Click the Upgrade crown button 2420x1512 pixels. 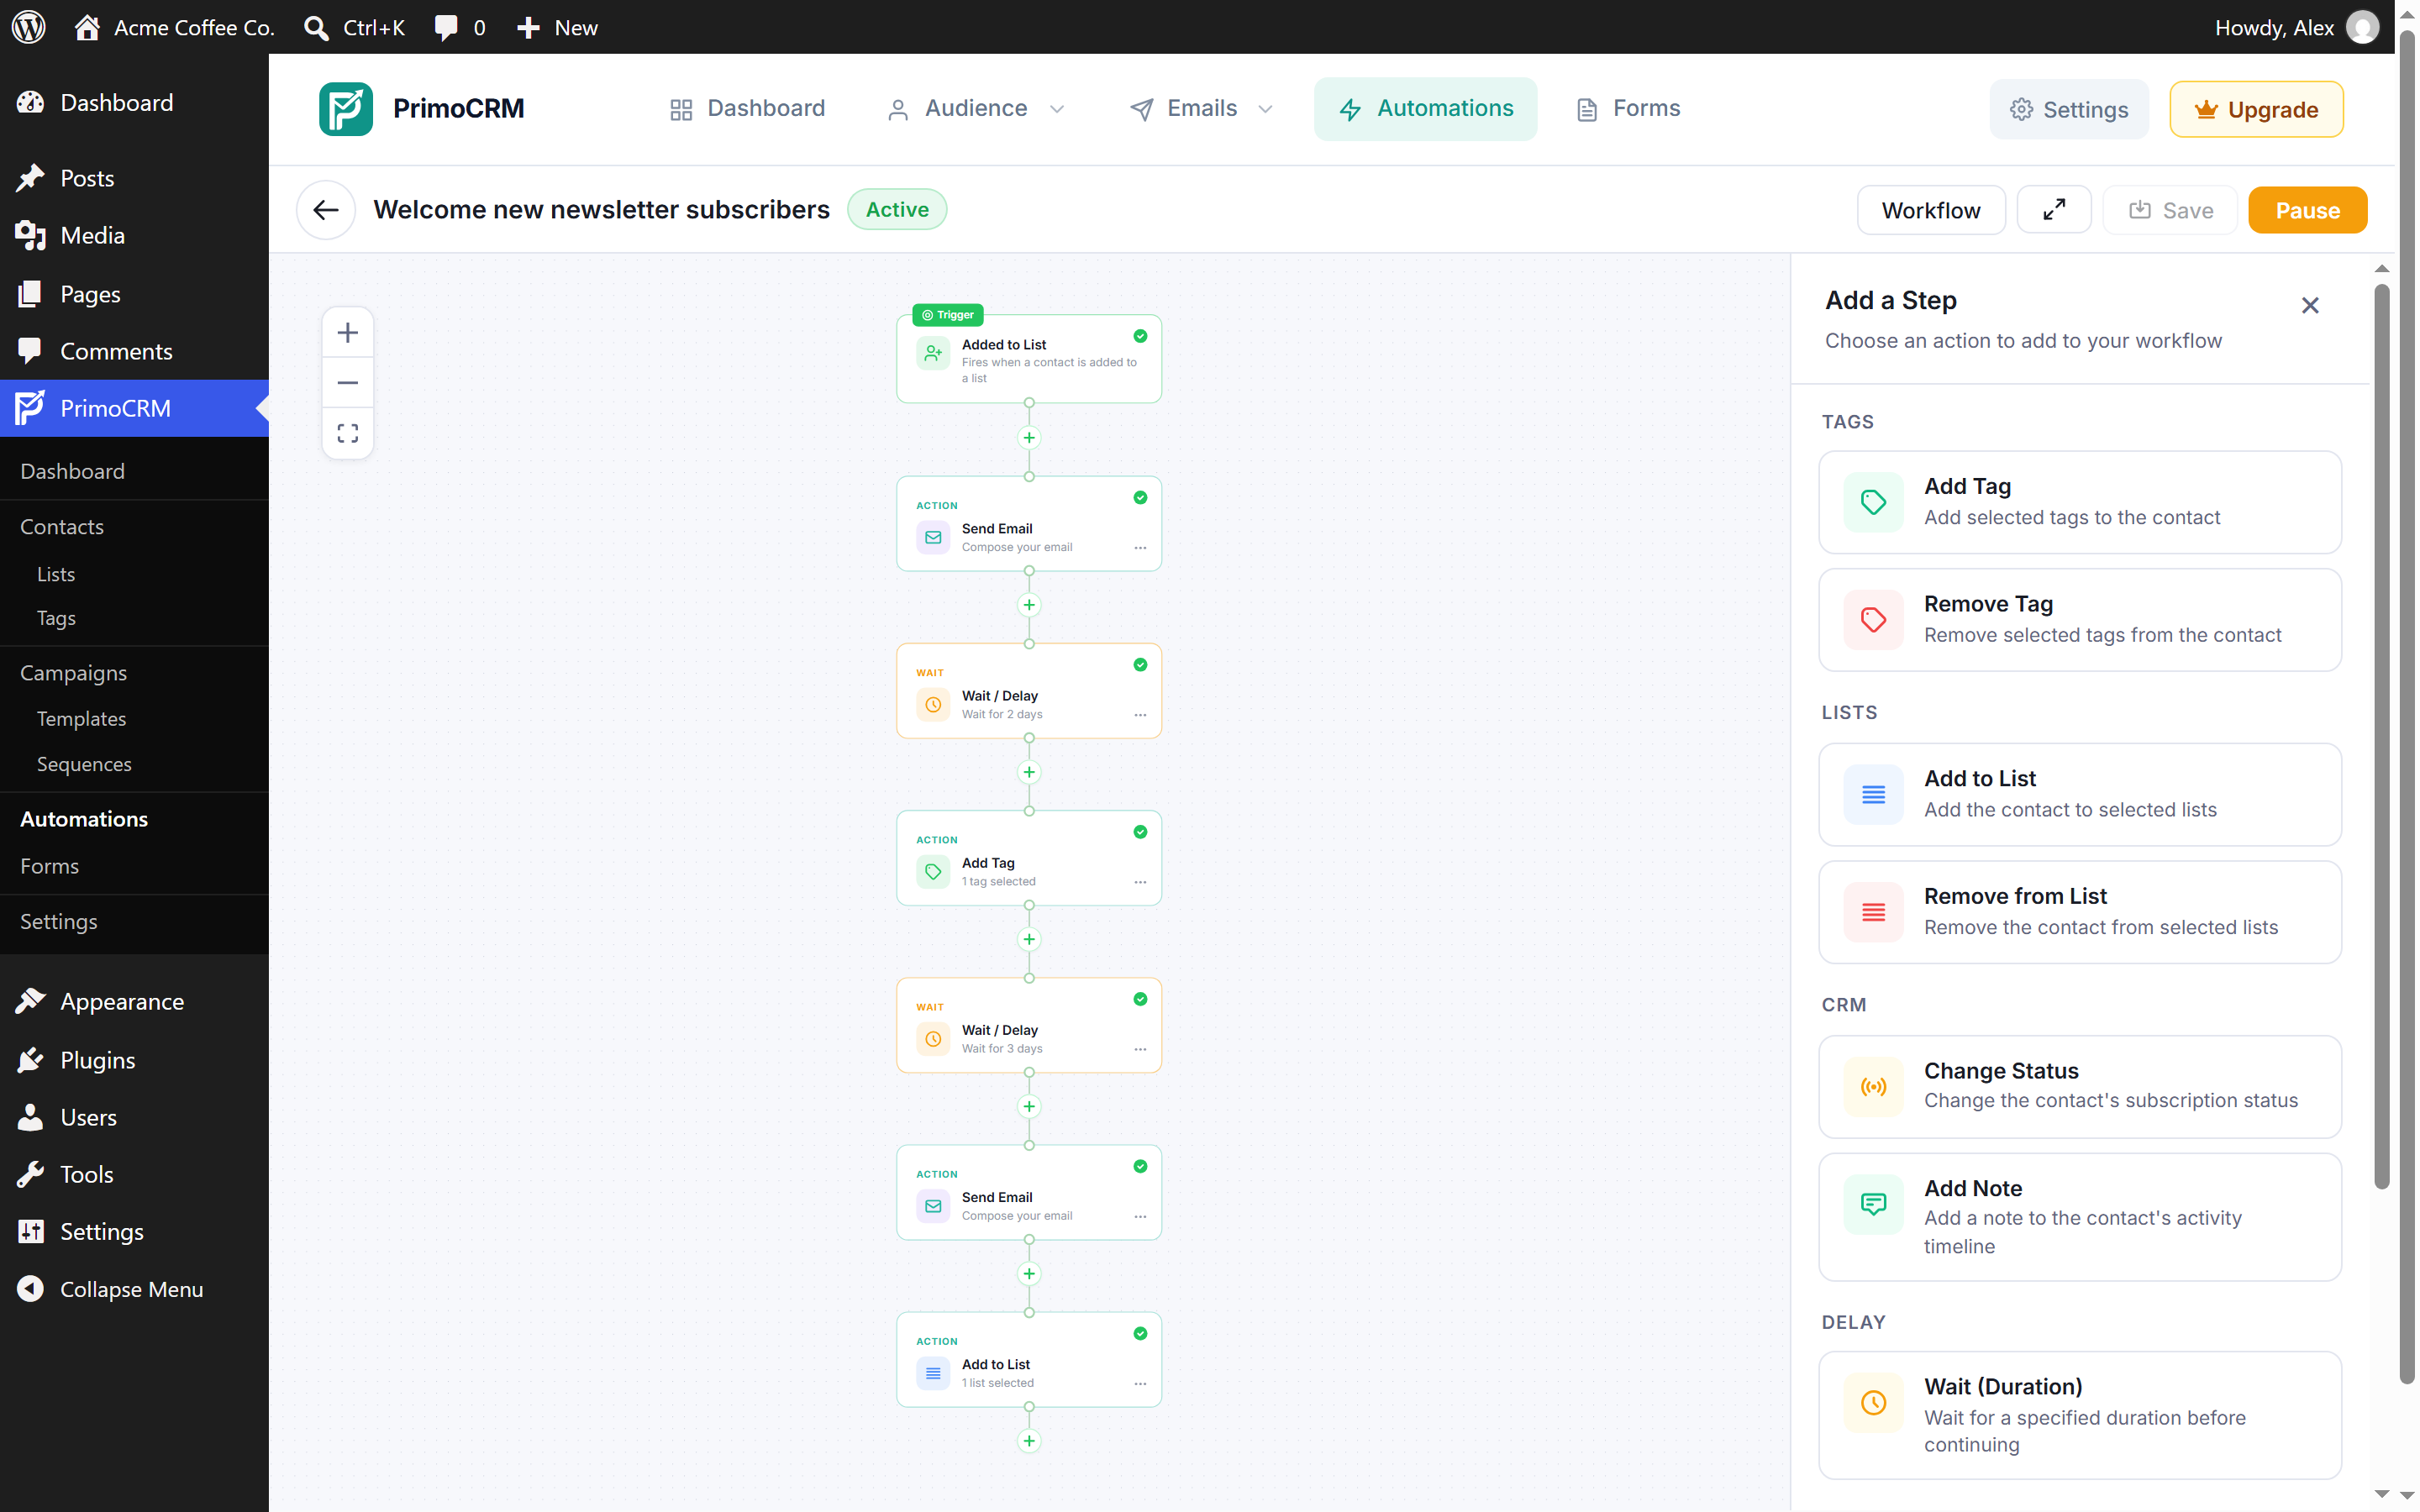tap(2256, 109)
